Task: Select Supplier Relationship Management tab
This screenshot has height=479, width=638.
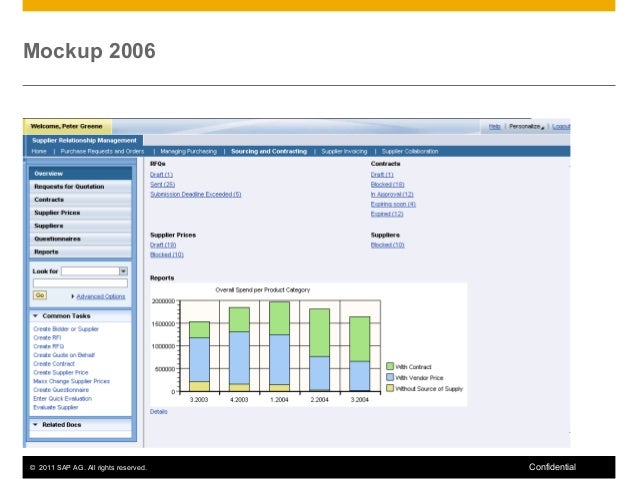Action: point(84,140)
